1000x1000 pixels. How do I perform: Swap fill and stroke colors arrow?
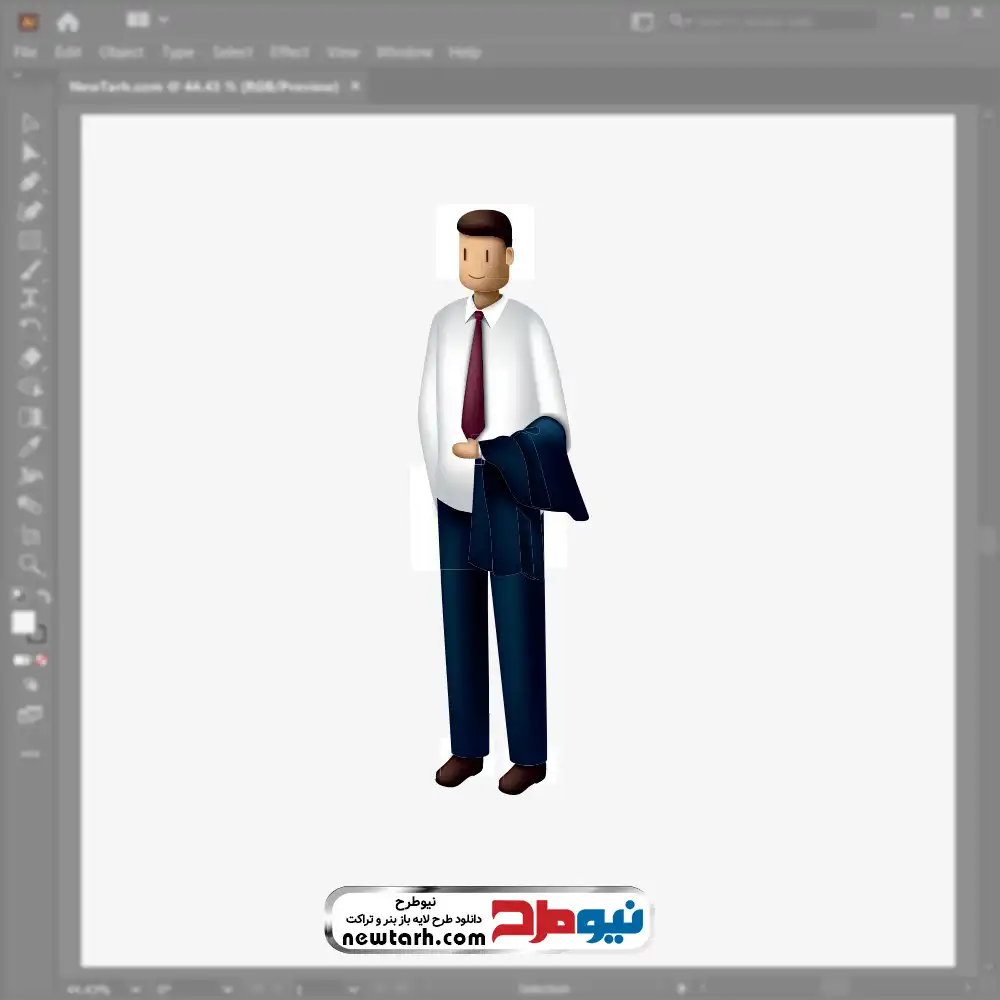click(43, 596)
